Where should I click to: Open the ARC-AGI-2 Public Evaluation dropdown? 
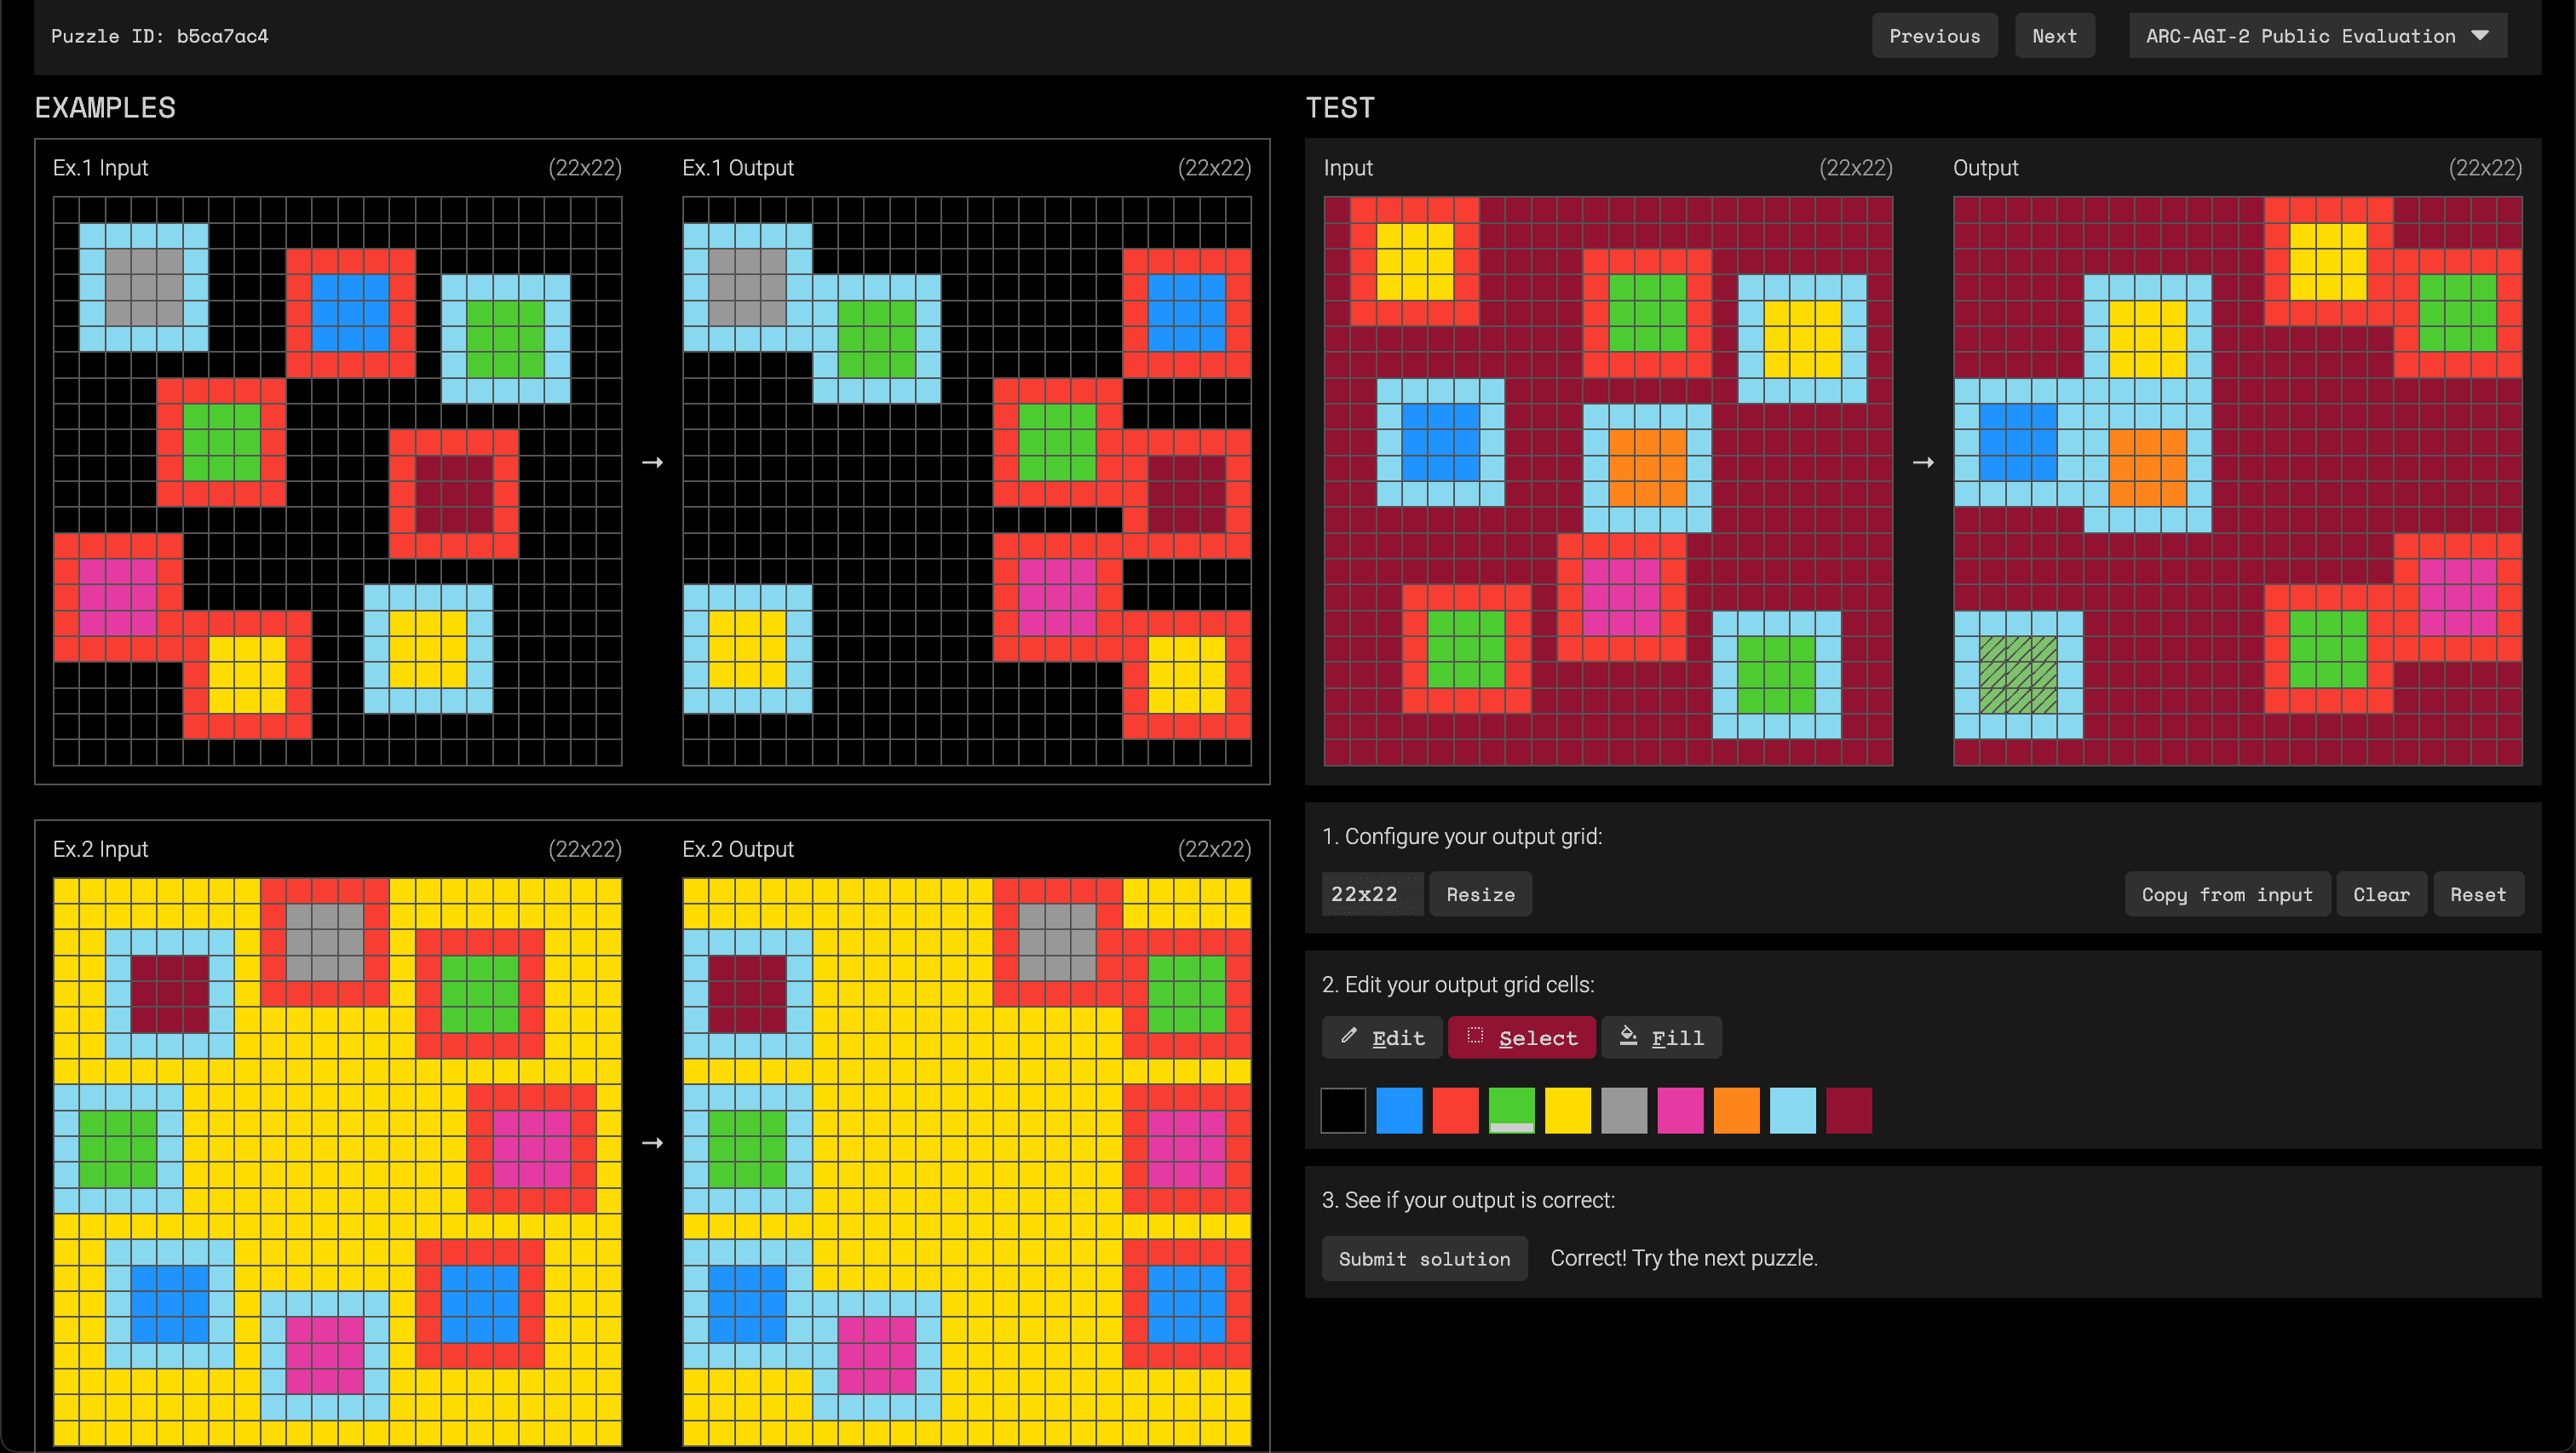[2317, 36]
